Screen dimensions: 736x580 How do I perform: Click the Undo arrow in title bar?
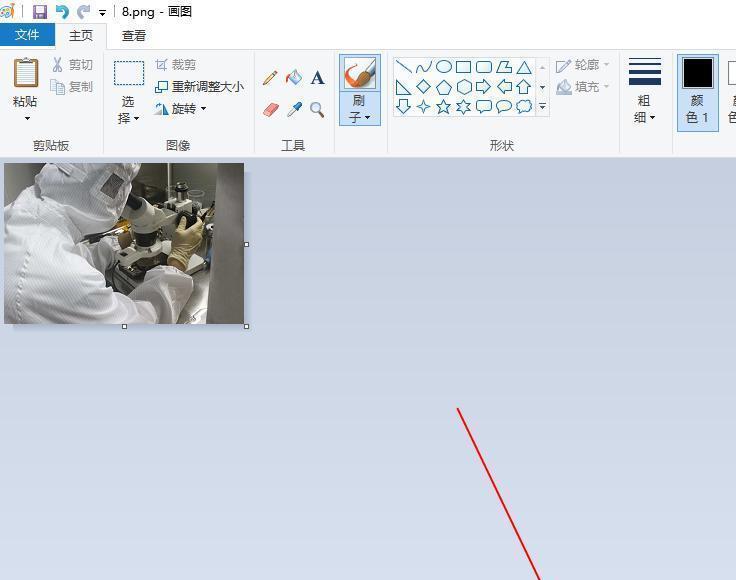(62, 12)
